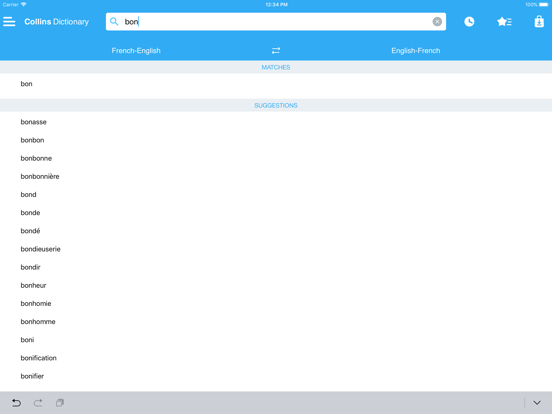This screenshot has height=414, width=552.
Task: Tap the paste clipboard icon
Action: point(60,403)
